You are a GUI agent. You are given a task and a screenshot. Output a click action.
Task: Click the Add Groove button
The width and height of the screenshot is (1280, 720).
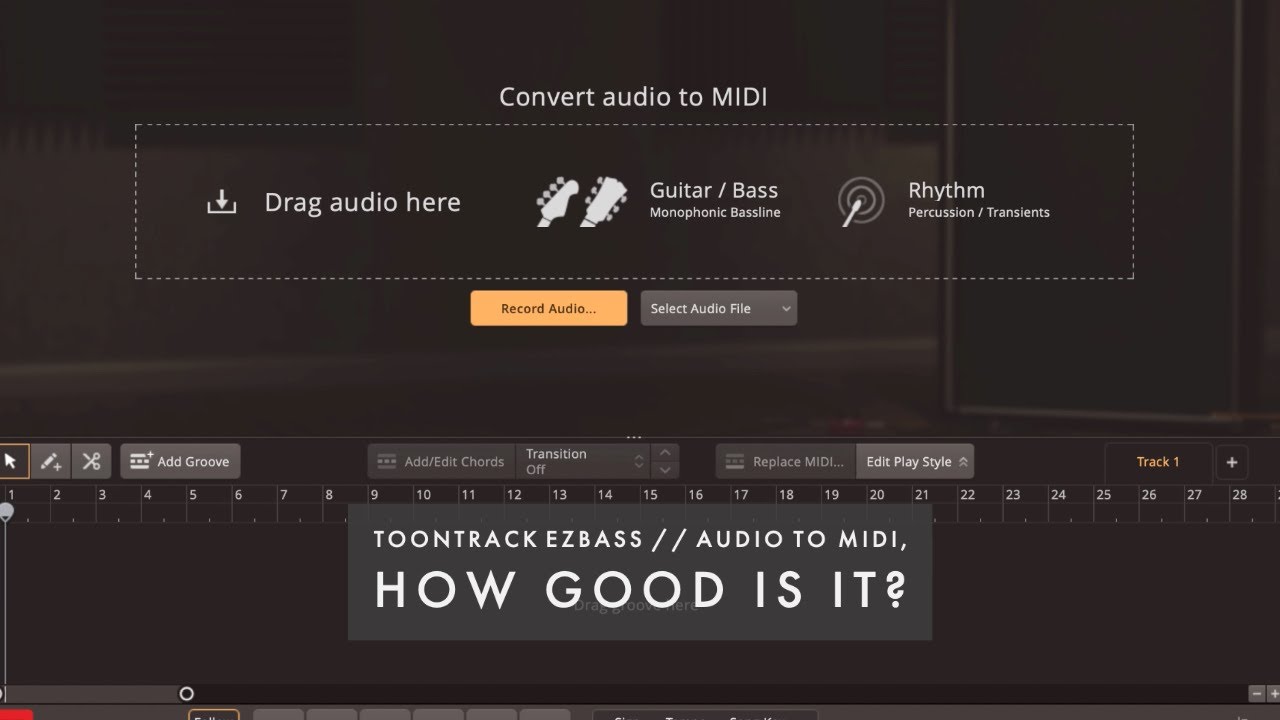[x=180, y=461]
